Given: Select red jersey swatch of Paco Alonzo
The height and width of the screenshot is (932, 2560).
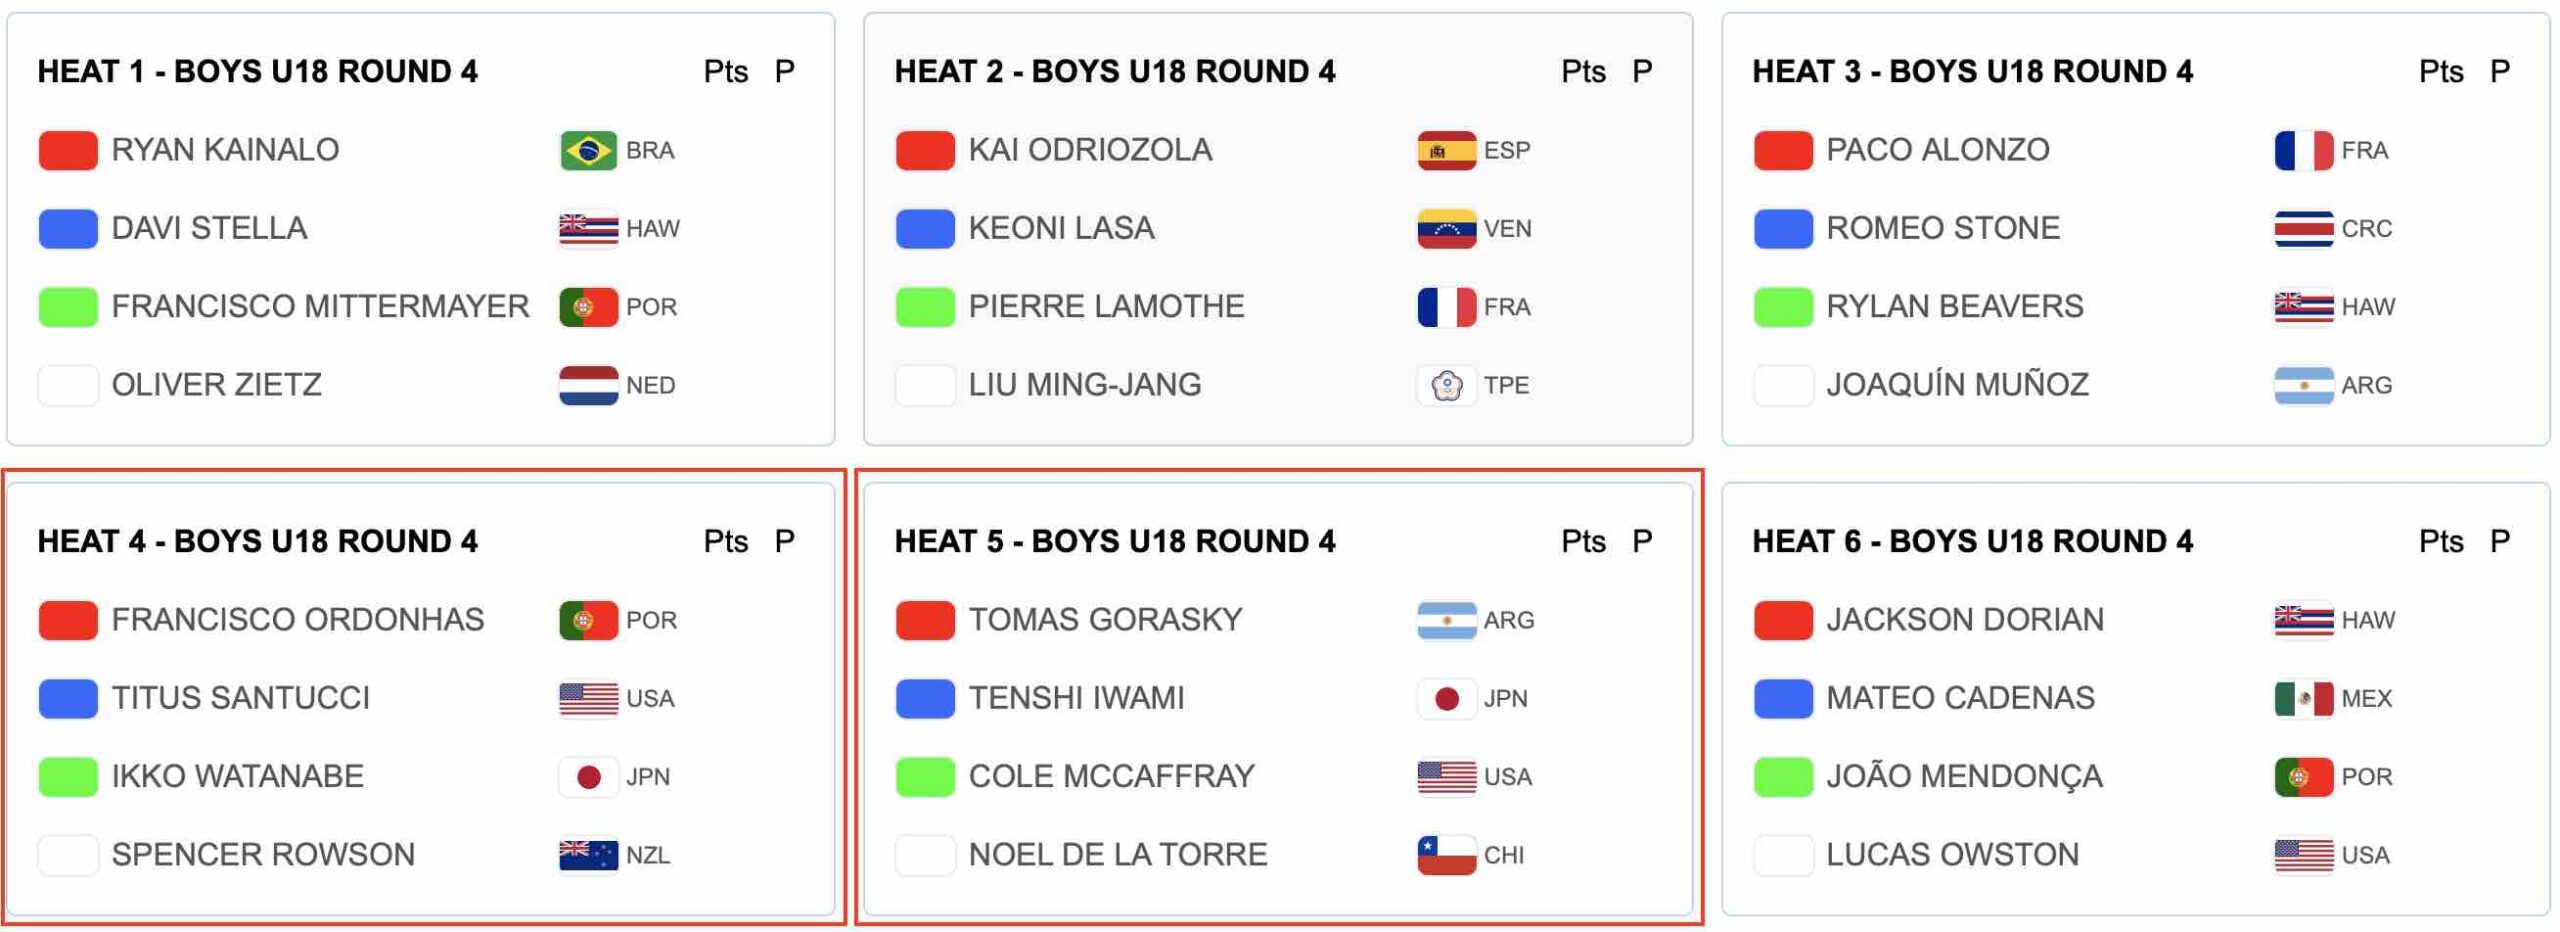Looking at the screenshot, I should (x=1783, y=151).
